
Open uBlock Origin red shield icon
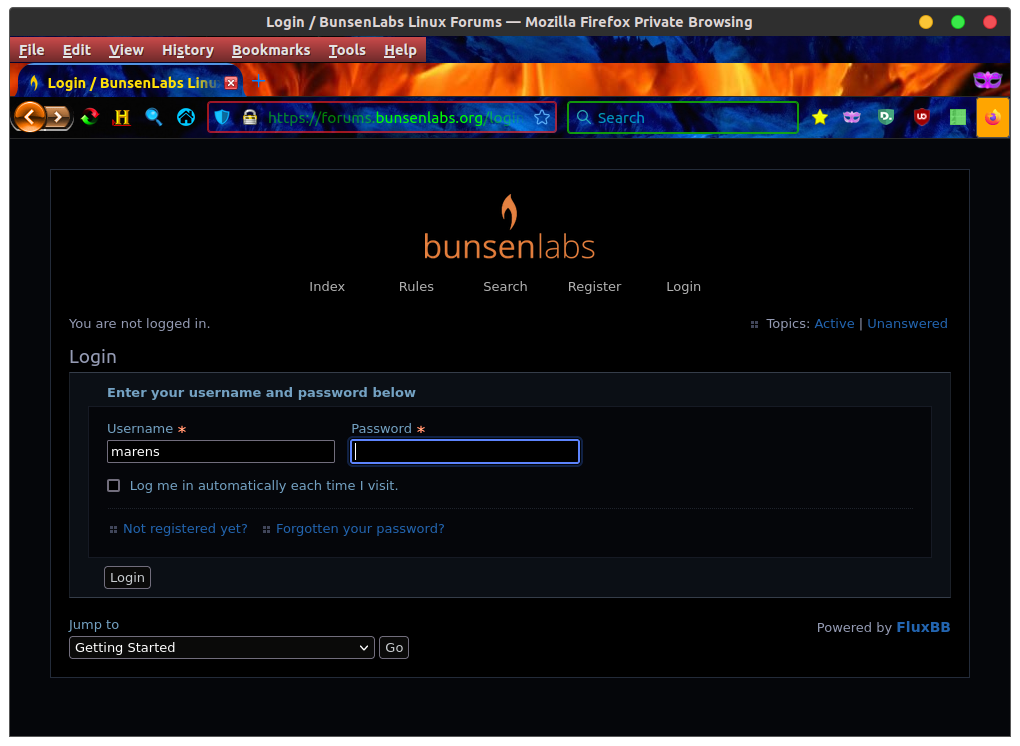[922, 117]
